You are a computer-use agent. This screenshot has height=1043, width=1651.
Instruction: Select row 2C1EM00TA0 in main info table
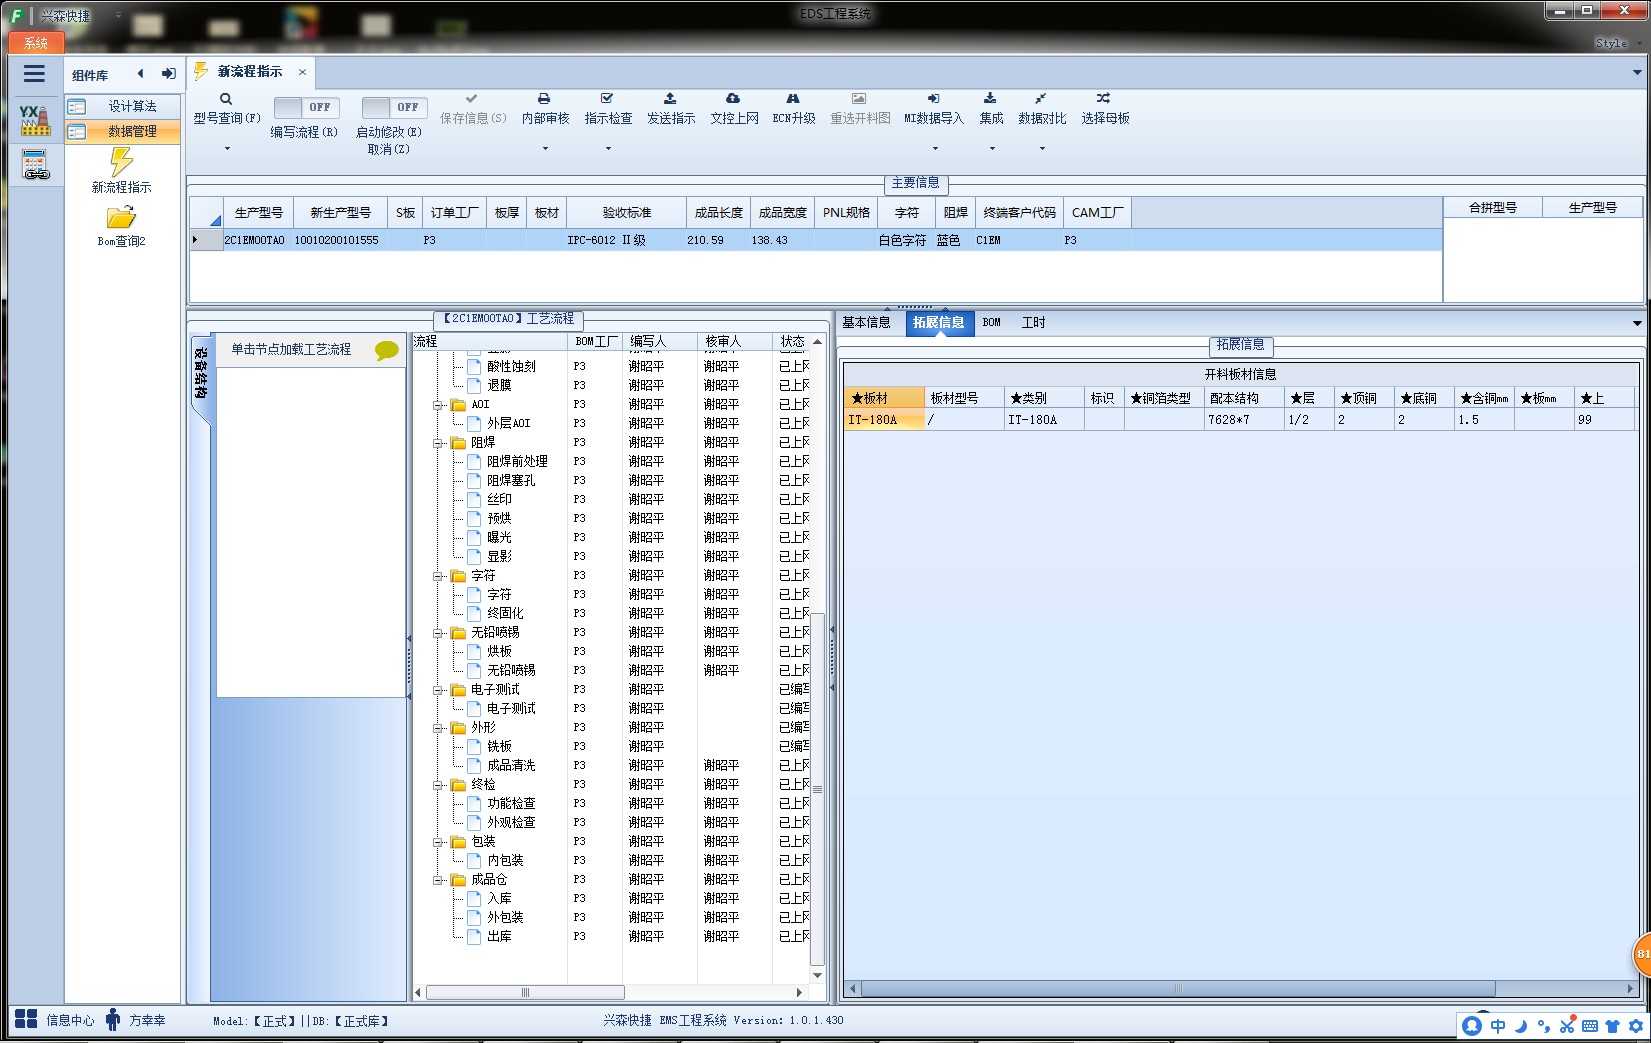tap(815, 240)
